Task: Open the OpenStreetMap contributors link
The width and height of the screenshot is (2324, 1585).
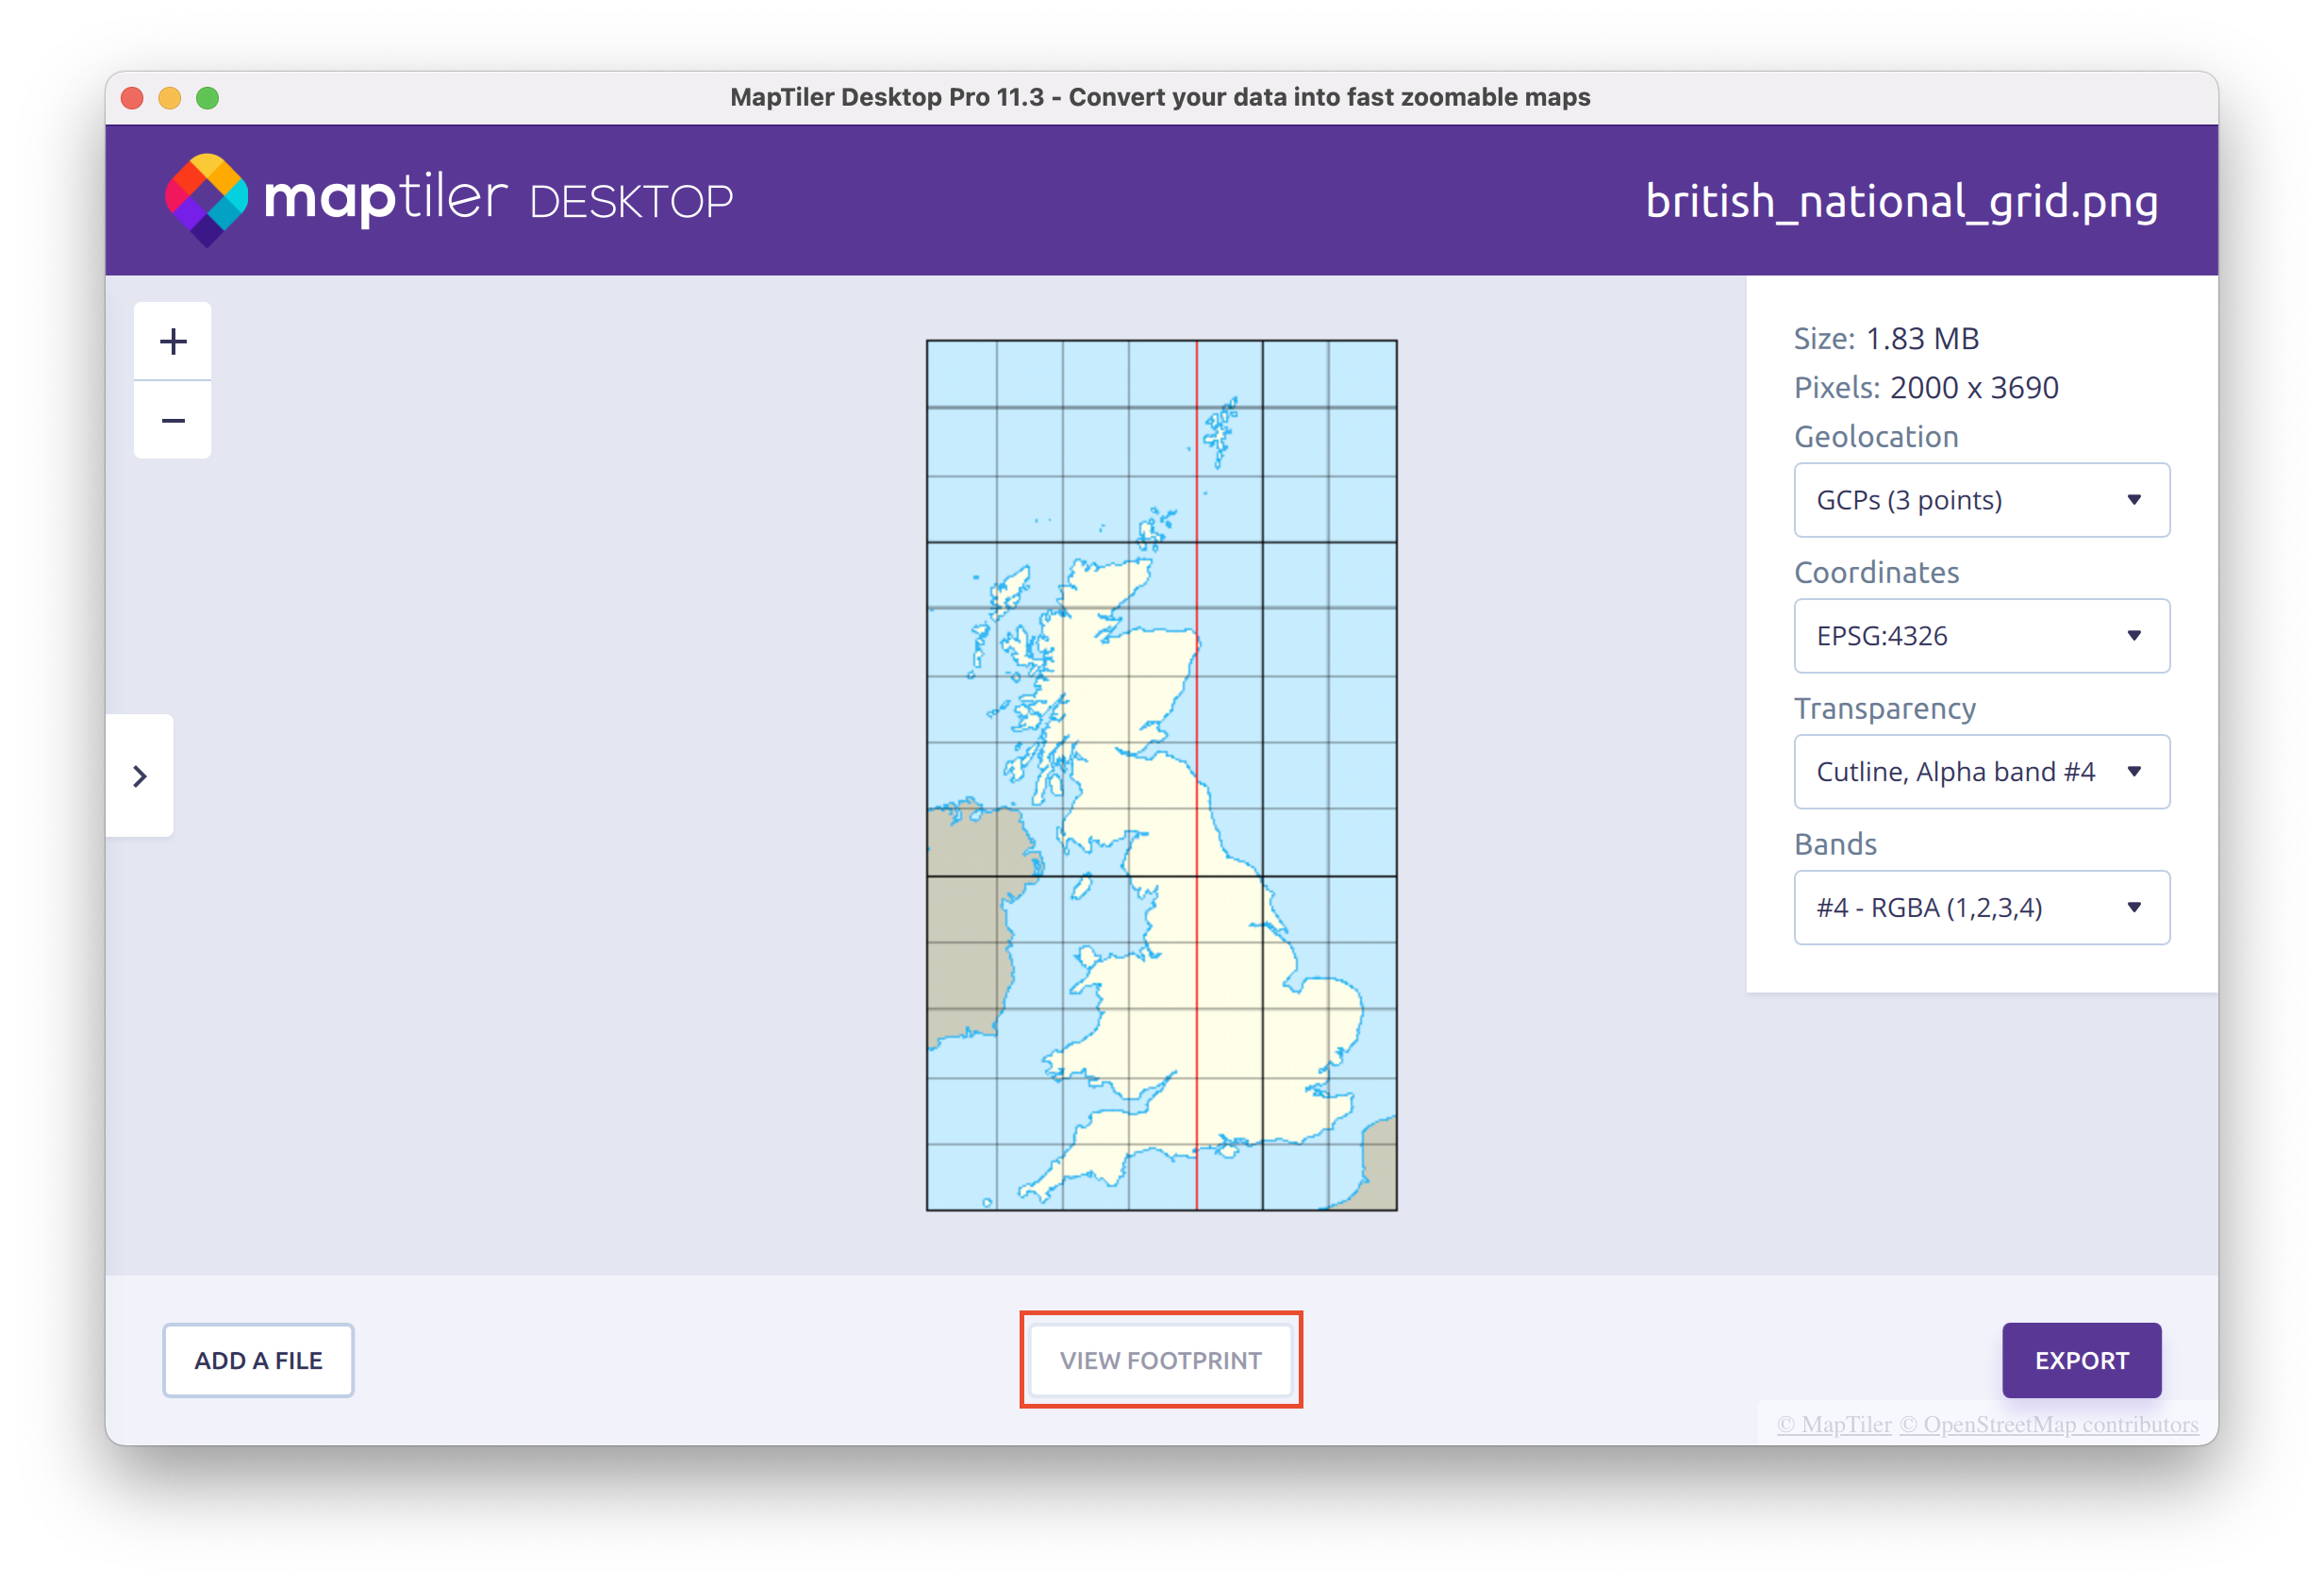Action: point(2049,1424)
